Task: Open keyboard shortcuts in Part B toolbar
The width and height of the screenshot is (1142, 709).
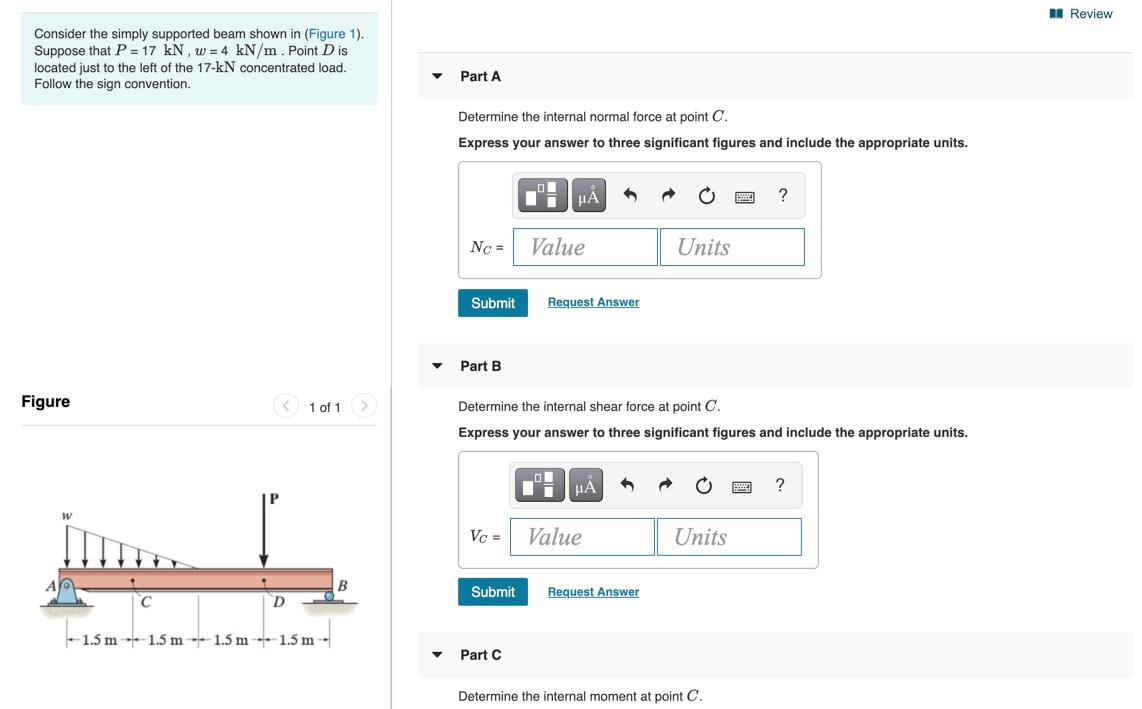Action: 741,487
